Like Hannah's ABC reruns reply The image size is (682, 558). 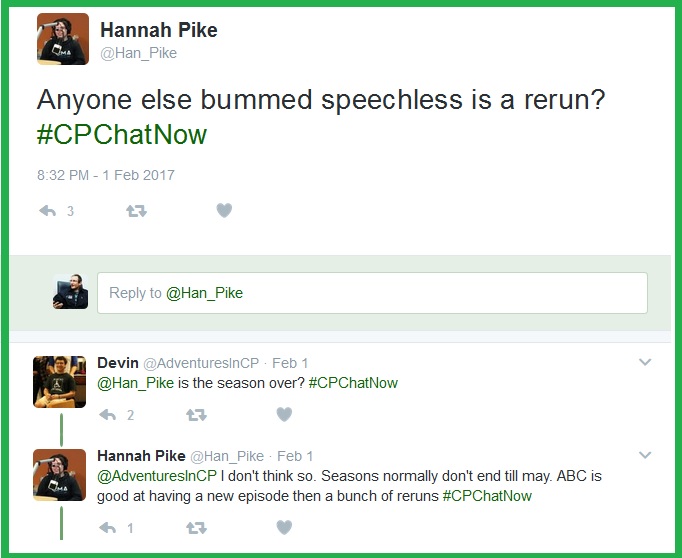[x=284, y=527]
